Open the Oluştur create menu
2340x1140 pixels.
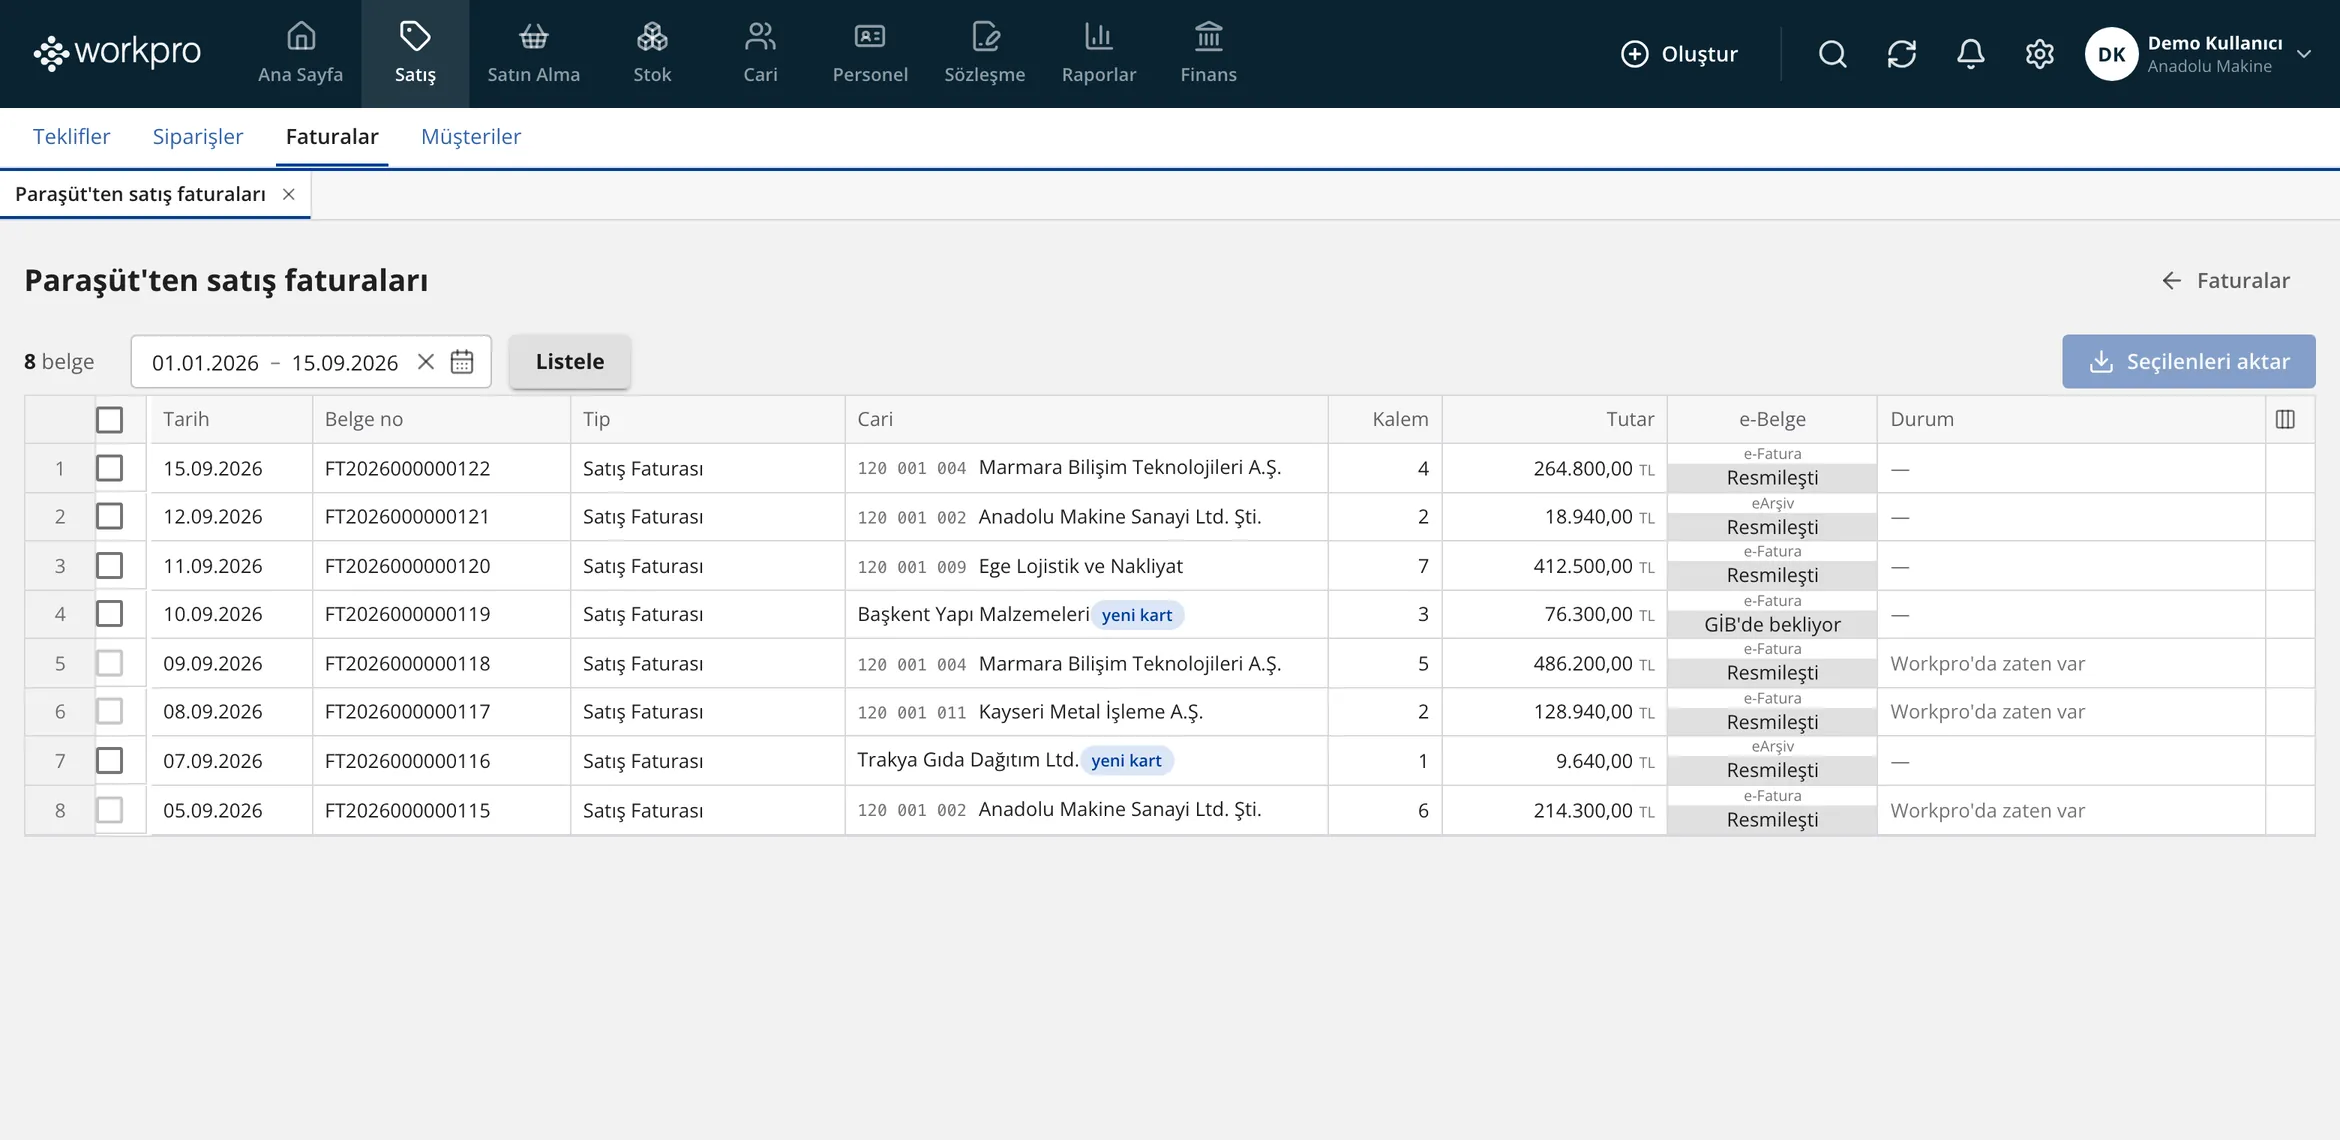pyautogui.click(x=1679, y=54)
